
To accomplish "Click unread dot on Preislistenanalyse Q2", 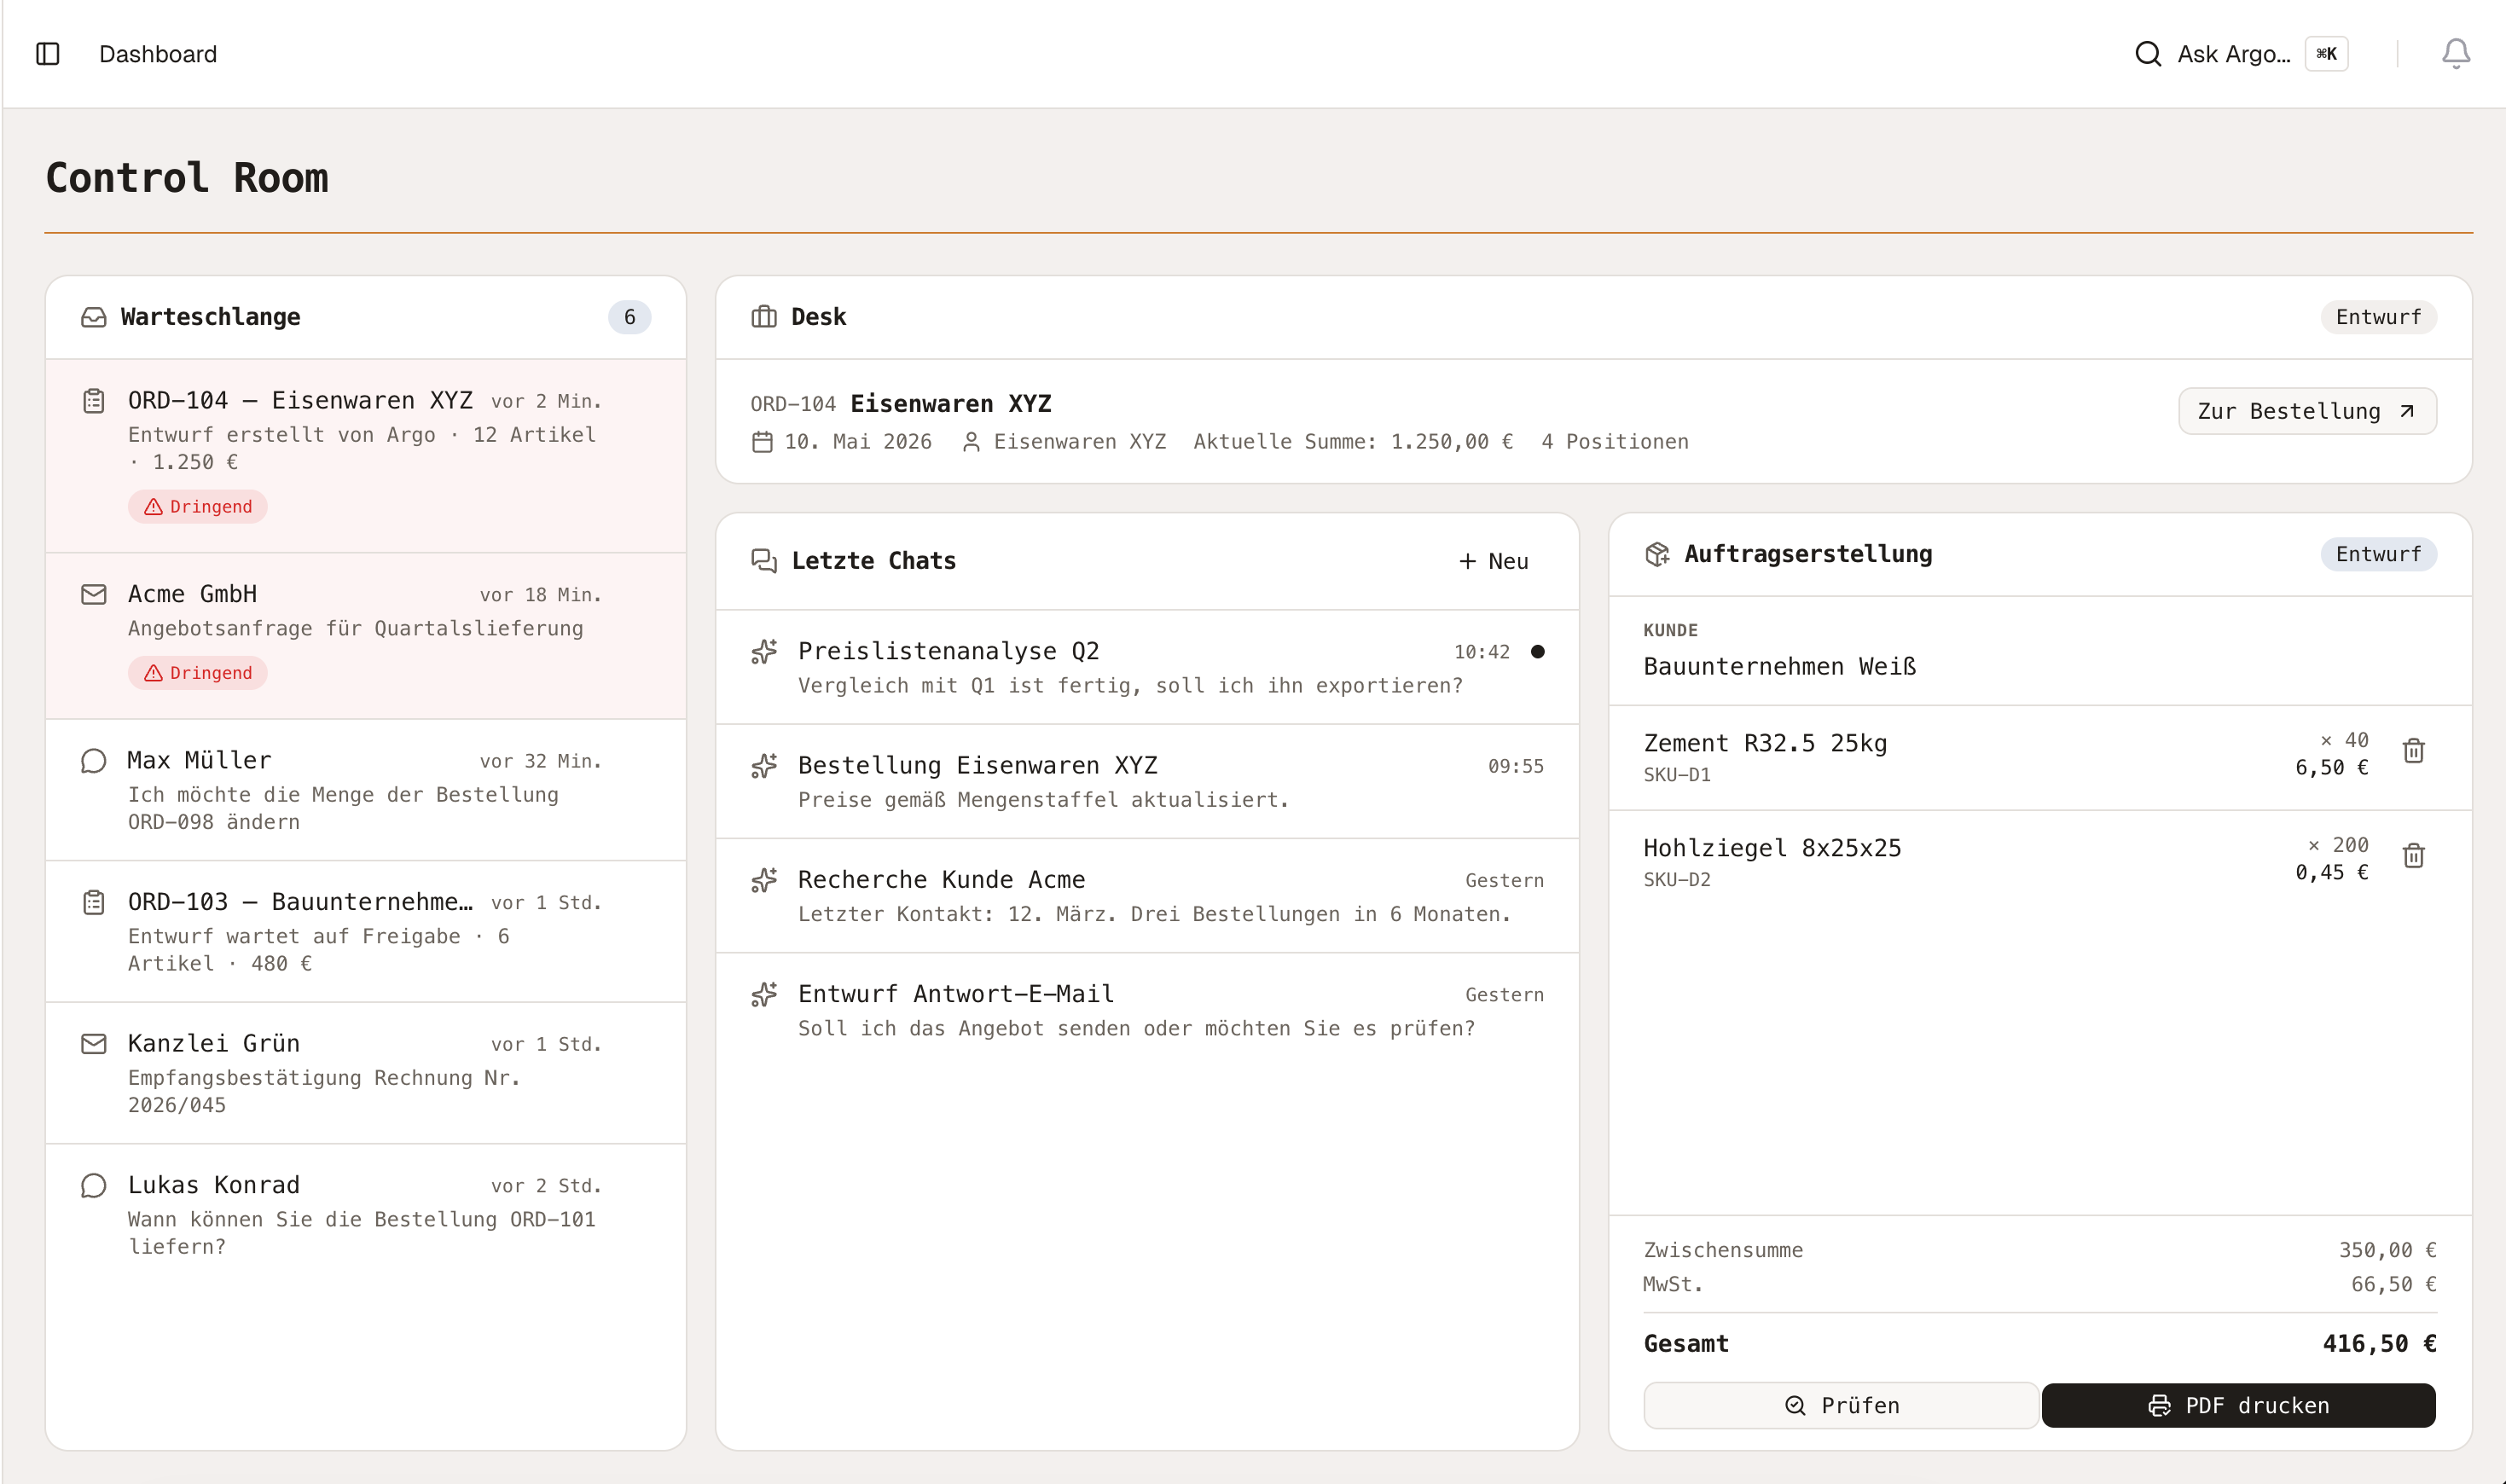I will 1537,652.
